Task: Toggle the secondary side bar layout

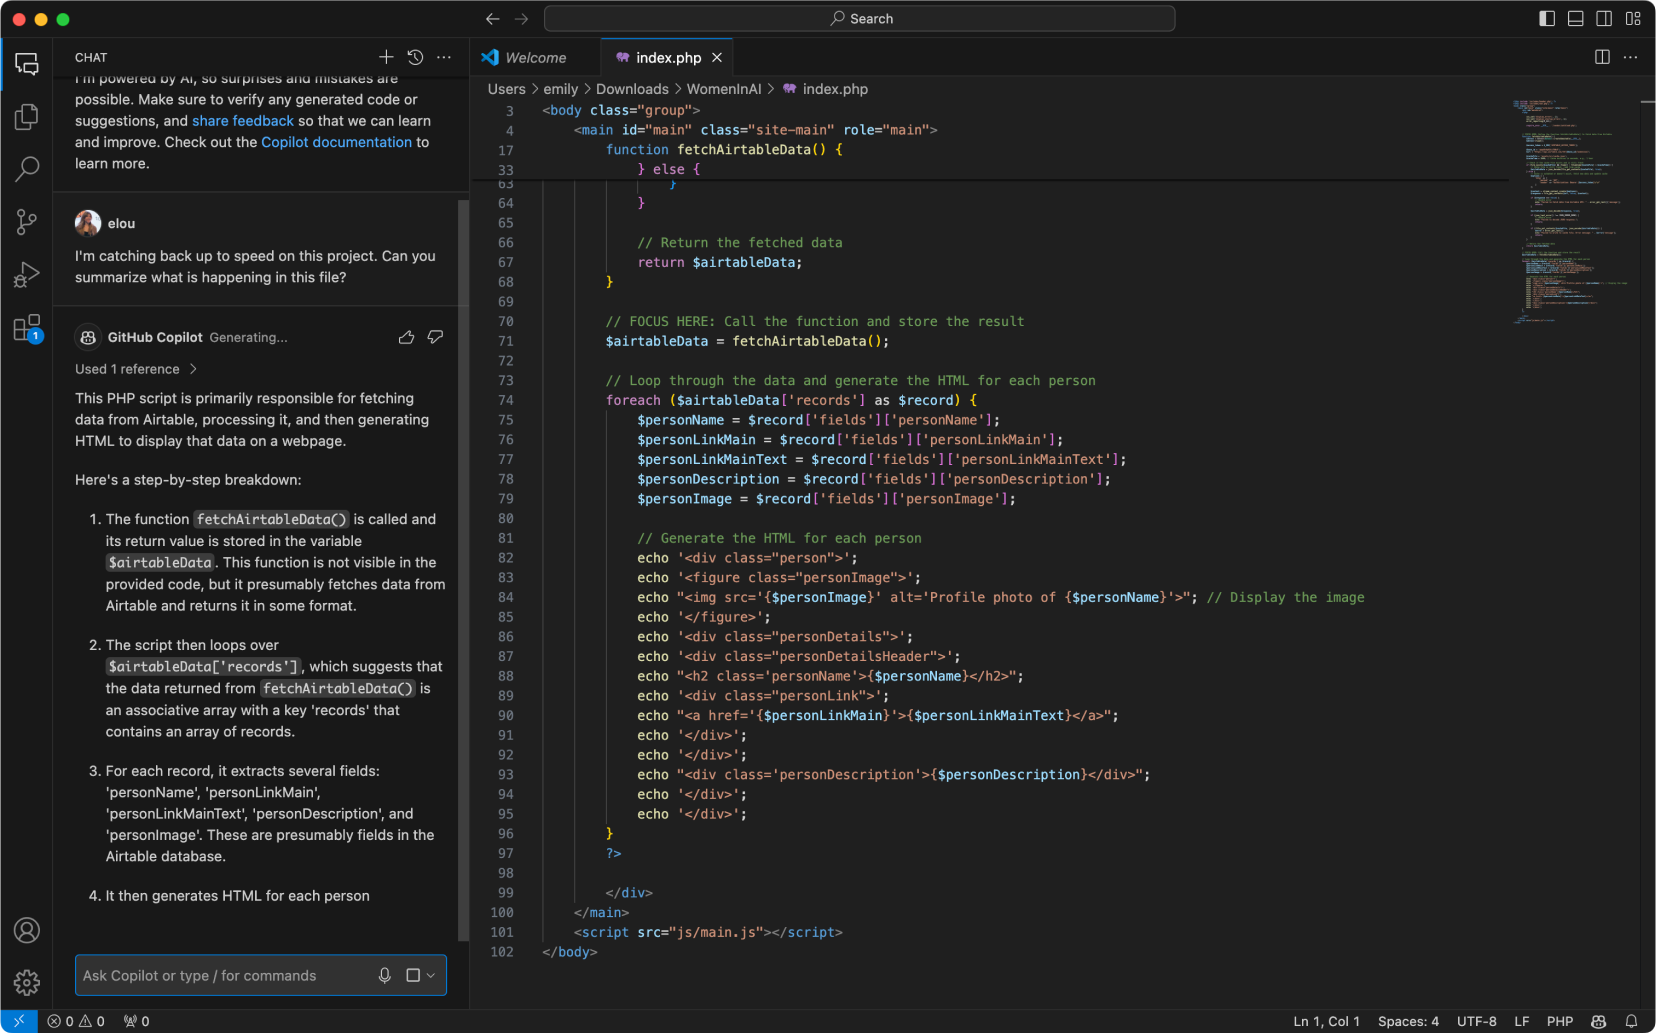Action: pyautogui.click(x=1604, y=19)
